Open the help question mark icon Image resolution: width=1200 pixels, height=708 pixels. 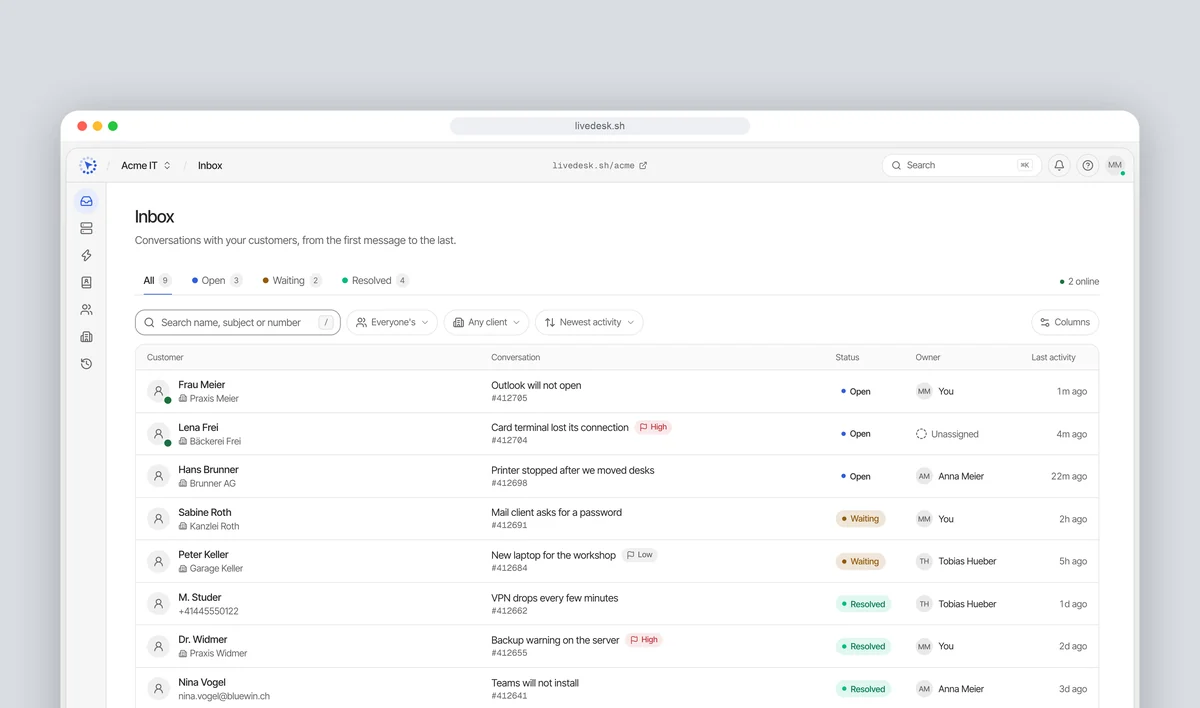point(1088,165)
